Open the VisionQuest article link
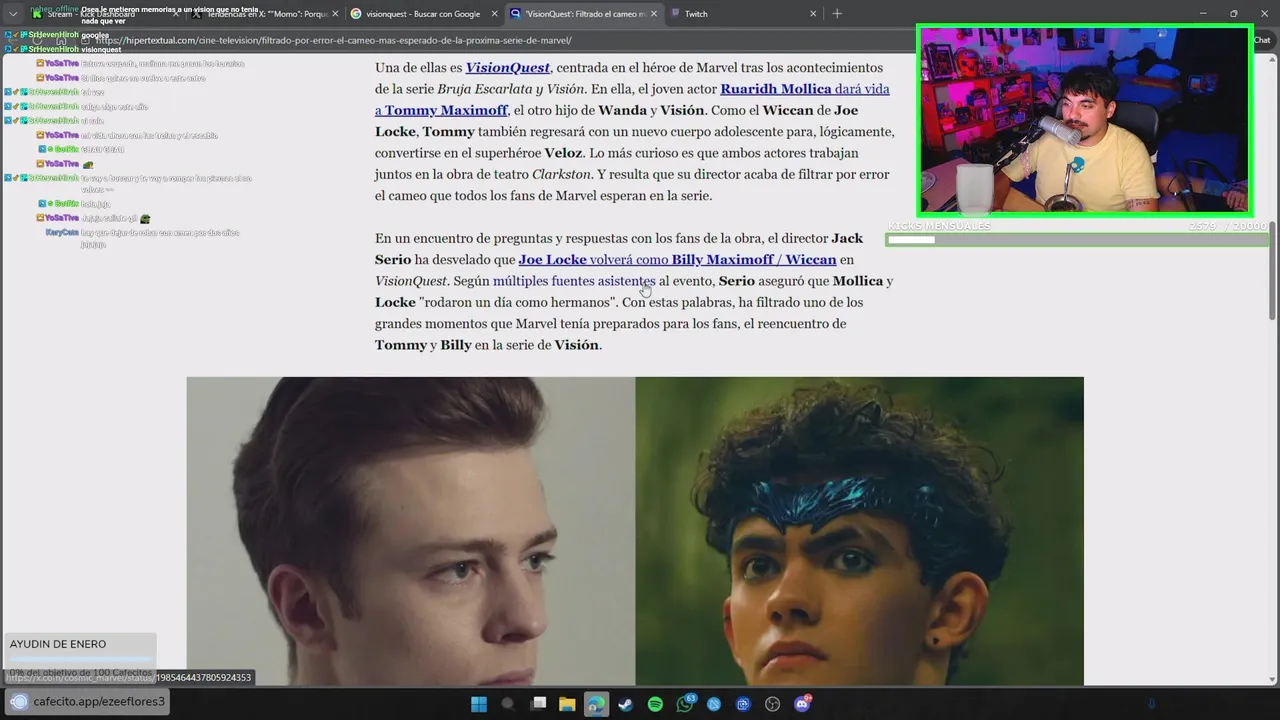The image size is (1280, 720). [x=507, y=67]
